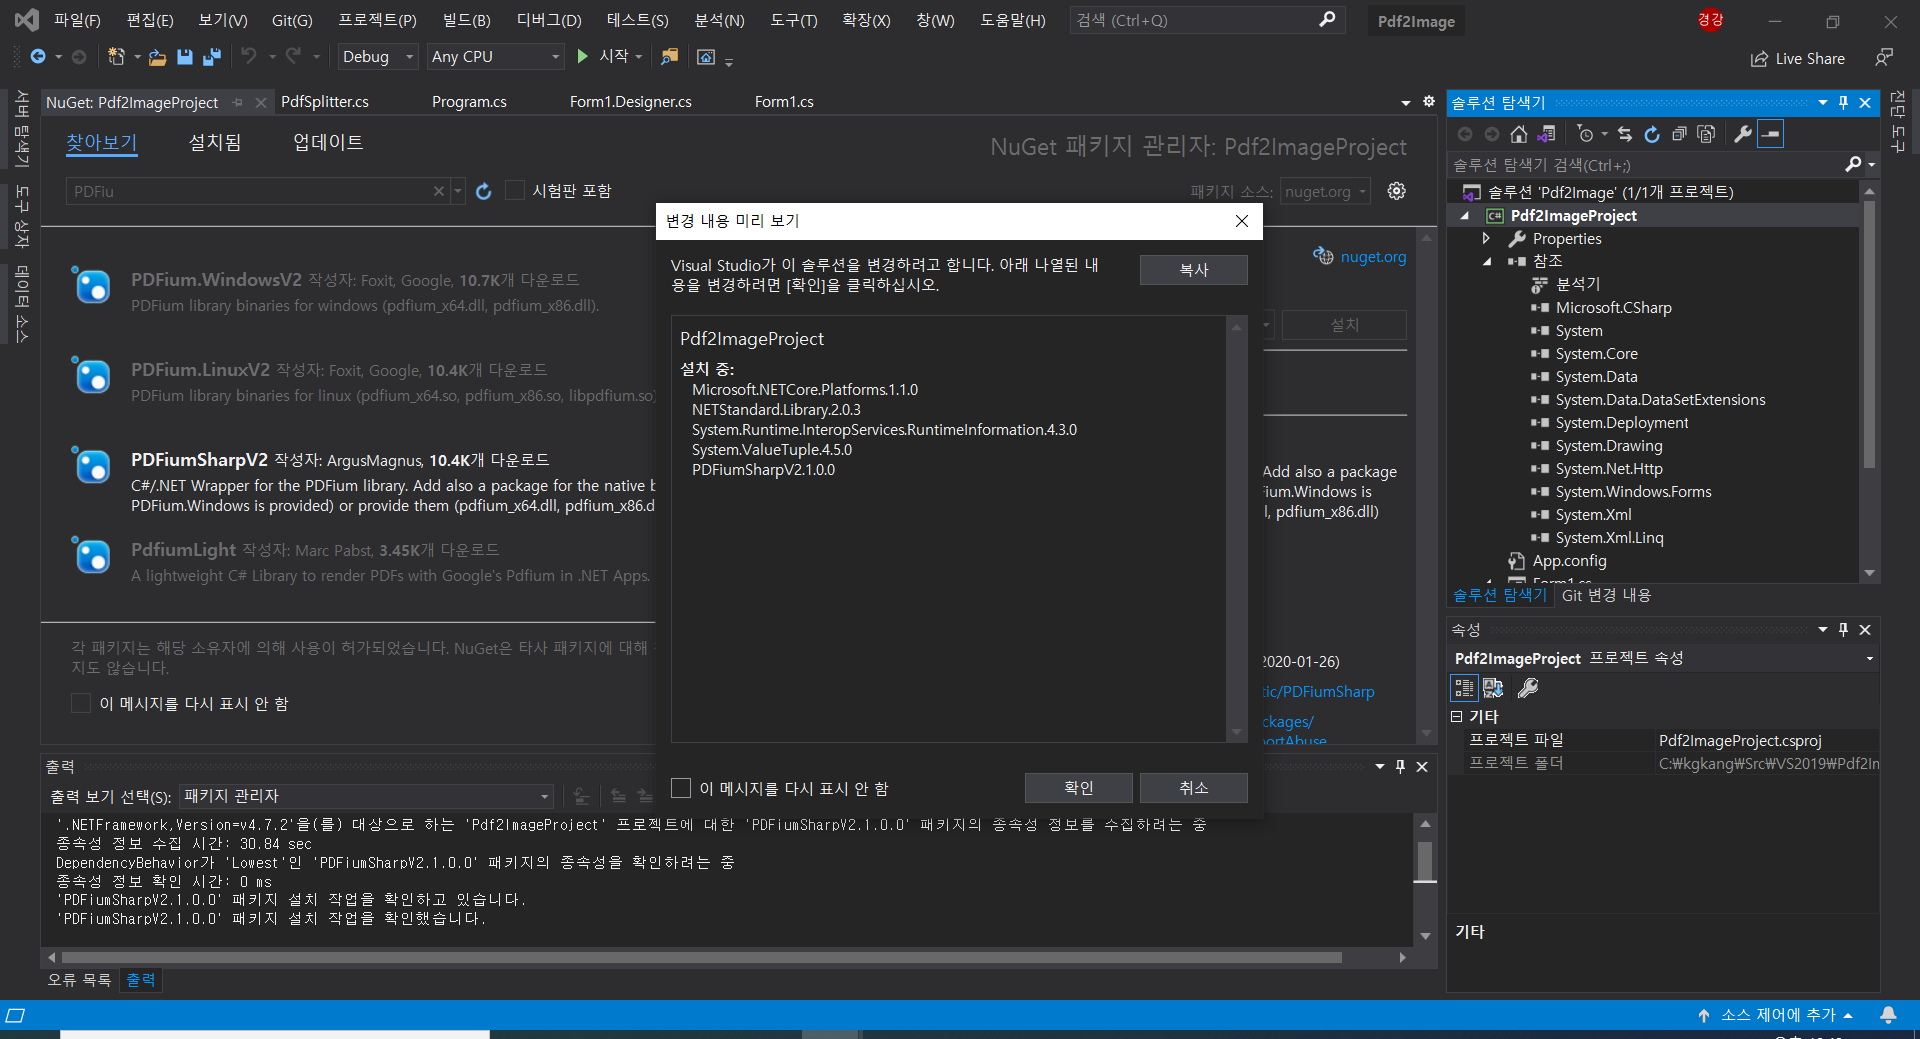Click the NuGet search refresh icon
This screenshot has height=1039, width=1920.
(484, 191)
